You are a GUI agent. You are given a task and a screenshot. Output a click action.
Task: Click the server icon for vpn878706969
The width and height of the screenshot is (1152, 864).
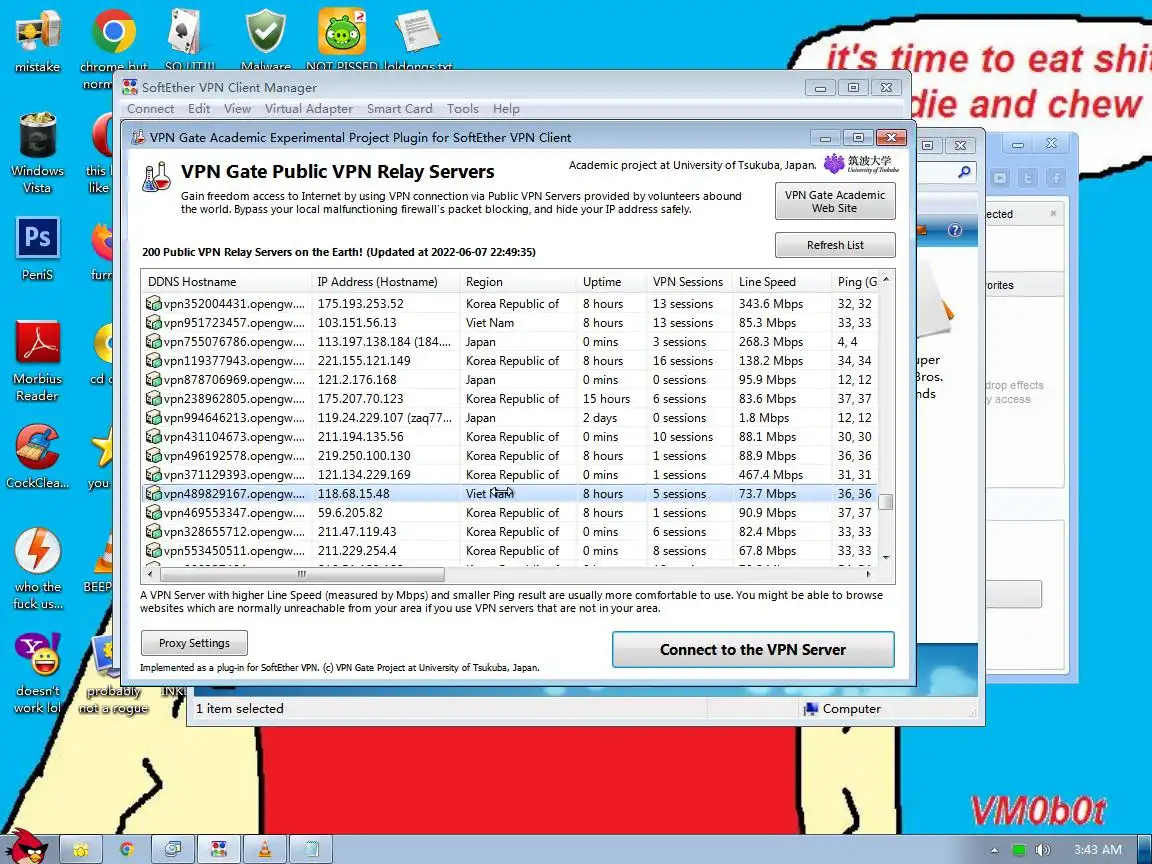coord(154,380)
